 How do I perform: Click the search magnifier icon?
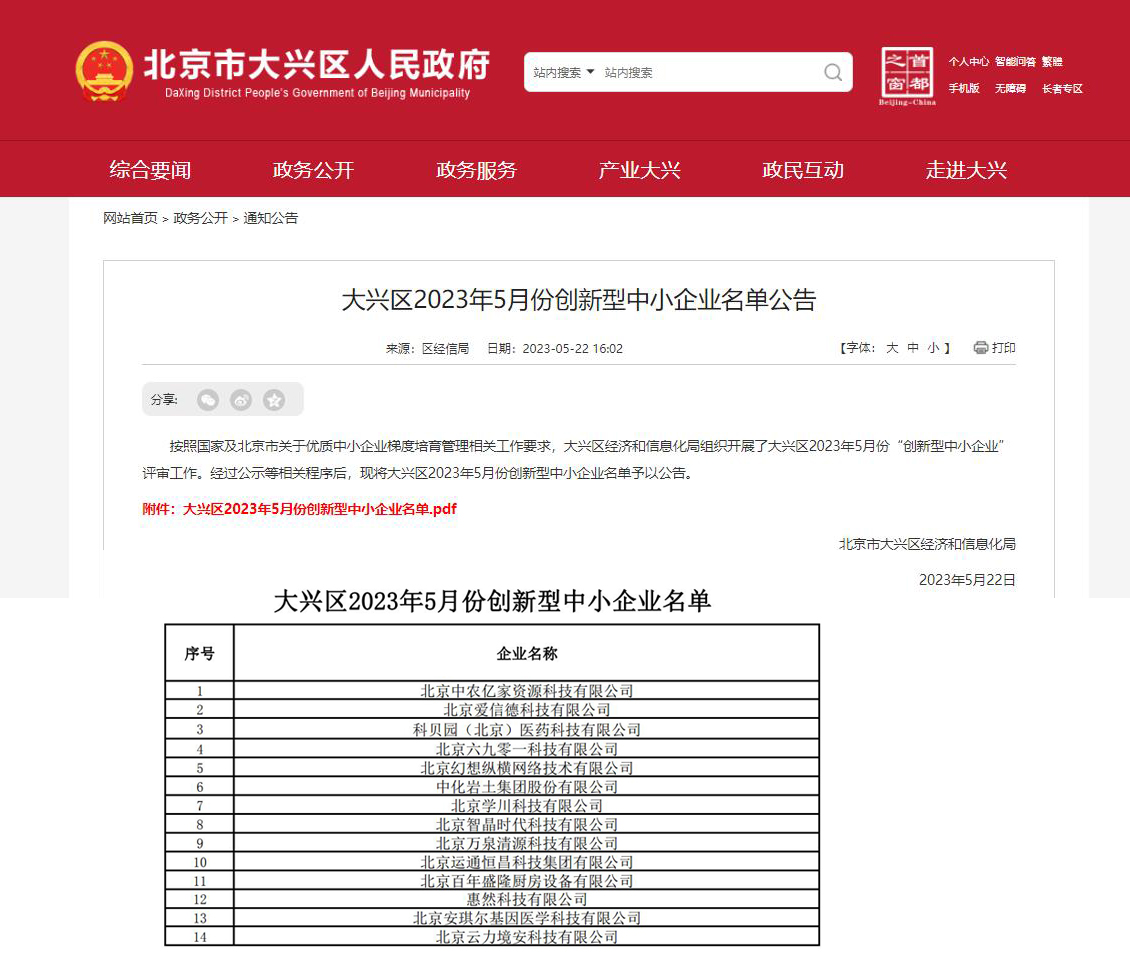pyautogui.click(x=833, y=72)
